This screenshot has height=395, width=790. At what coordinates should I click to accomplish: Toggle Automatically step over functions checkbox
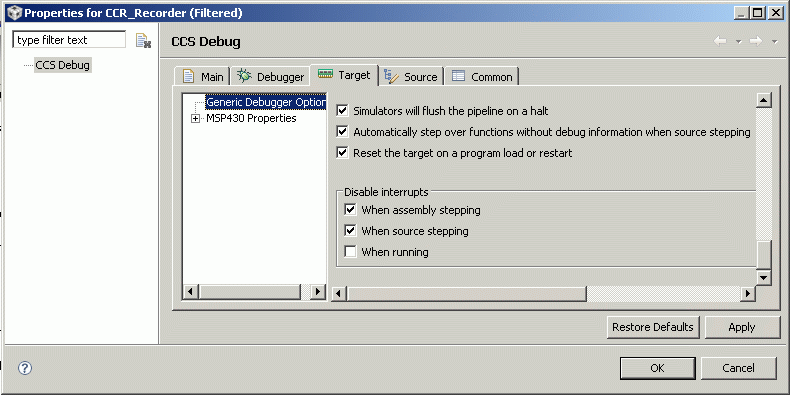click(x=343, y=132)
